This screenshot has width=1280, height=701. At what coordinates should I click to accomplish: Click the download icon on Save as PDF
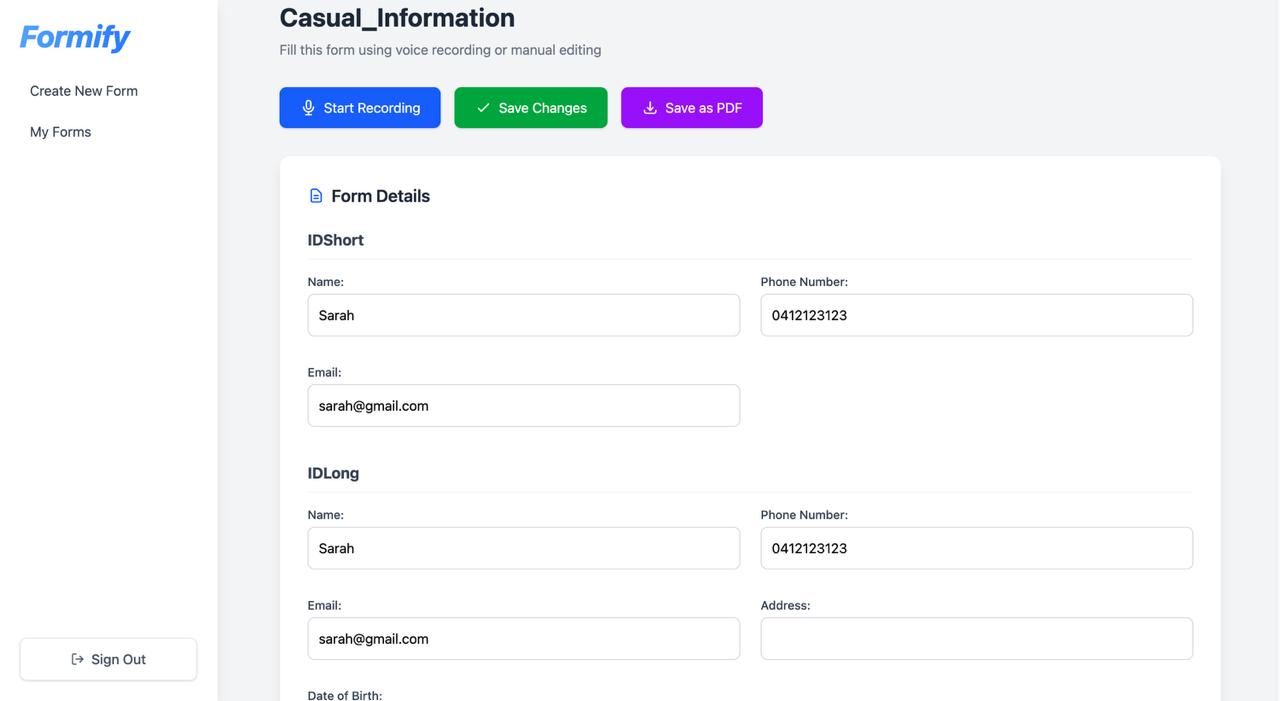(x=650, y=108)
